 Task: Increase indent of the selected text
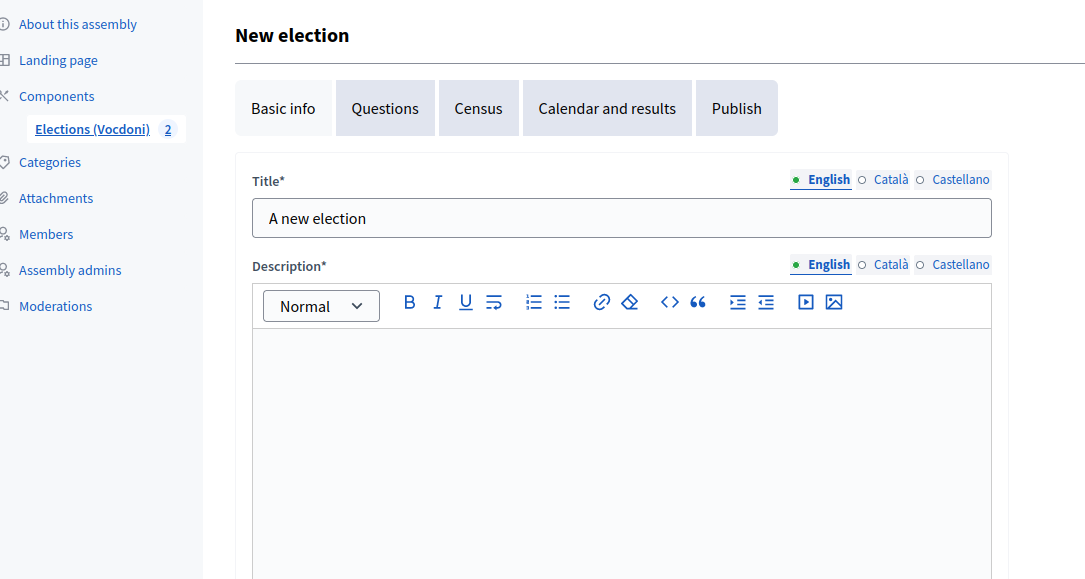click(x=738, y=302)
